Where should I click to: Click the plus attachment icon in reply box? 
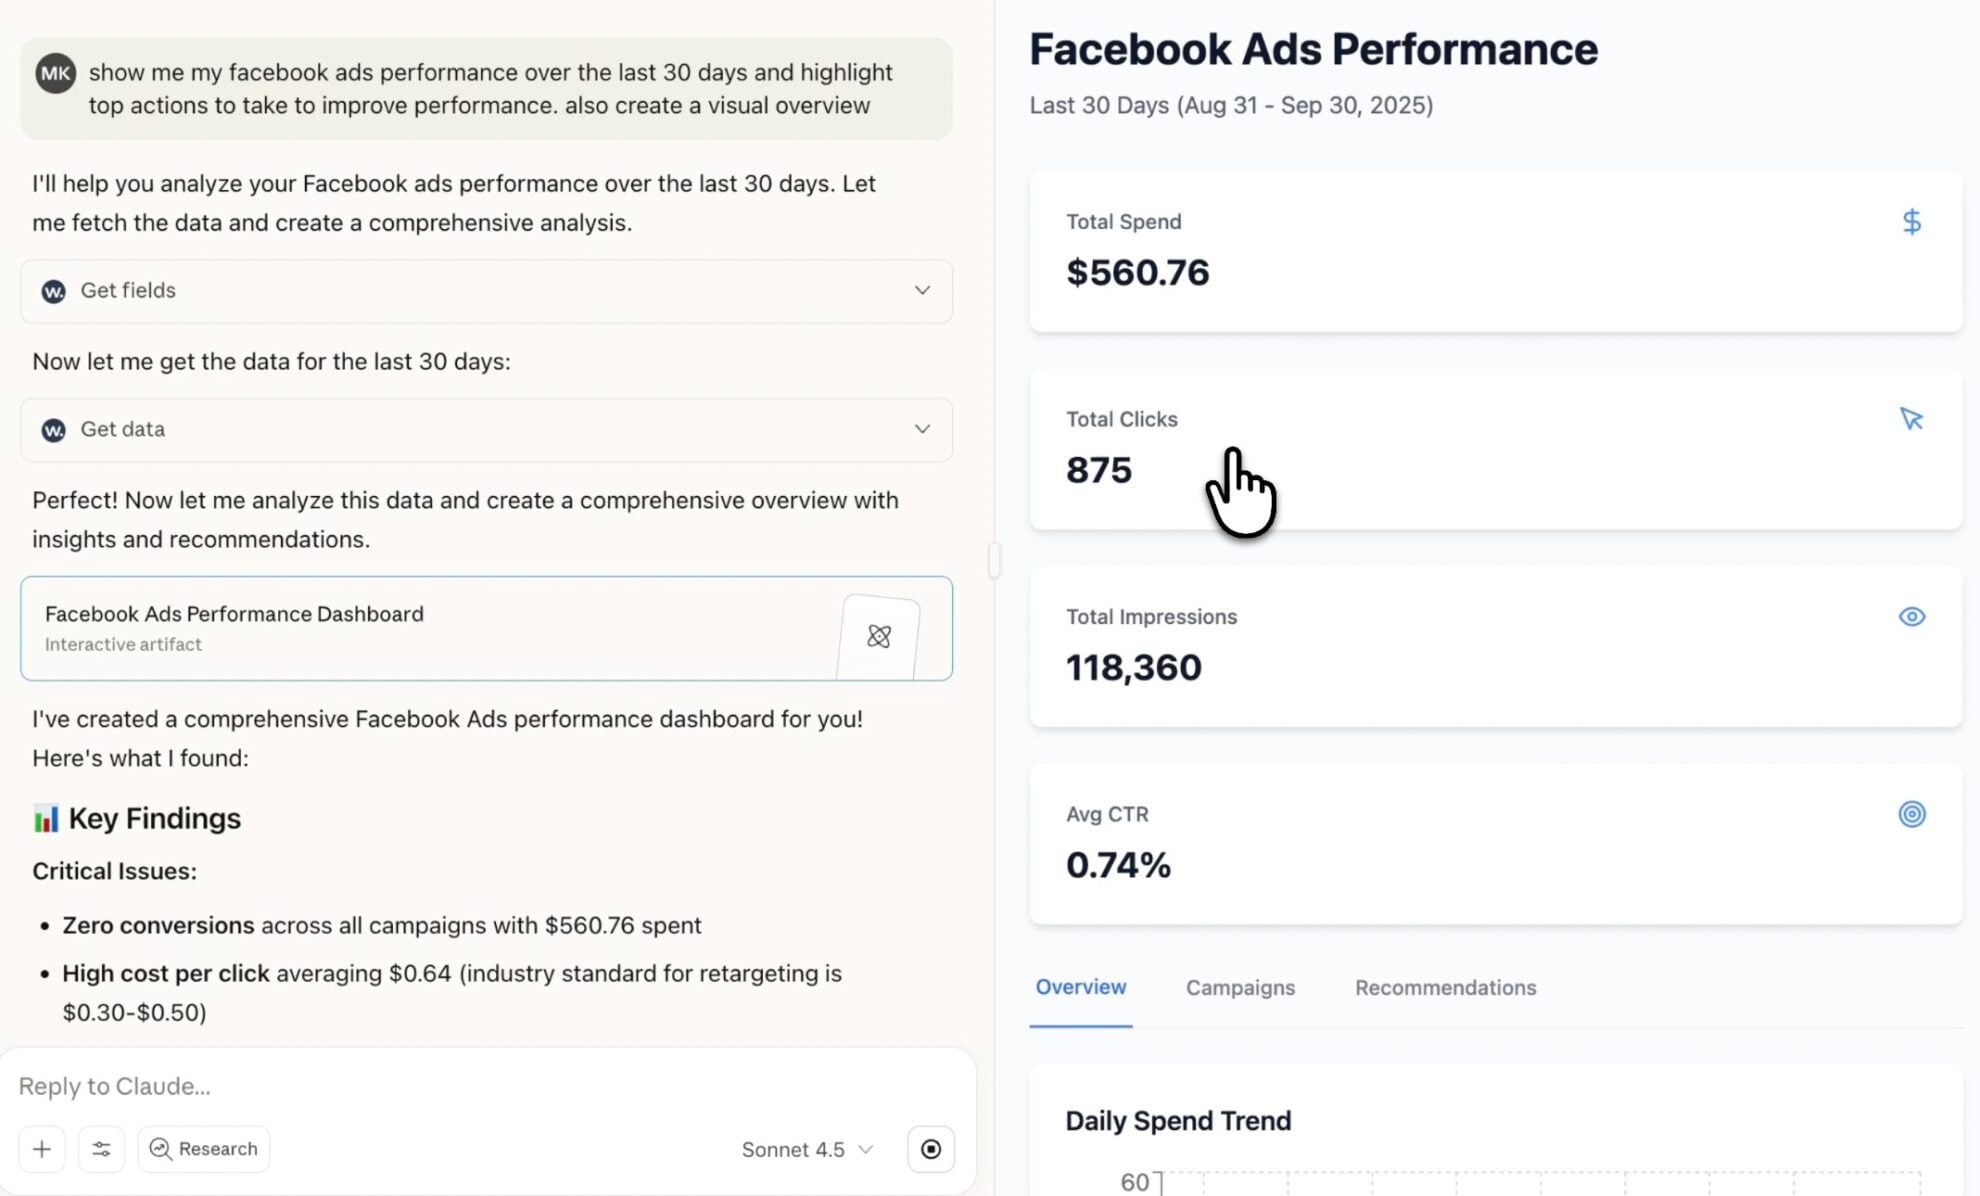coord(42,1149)
